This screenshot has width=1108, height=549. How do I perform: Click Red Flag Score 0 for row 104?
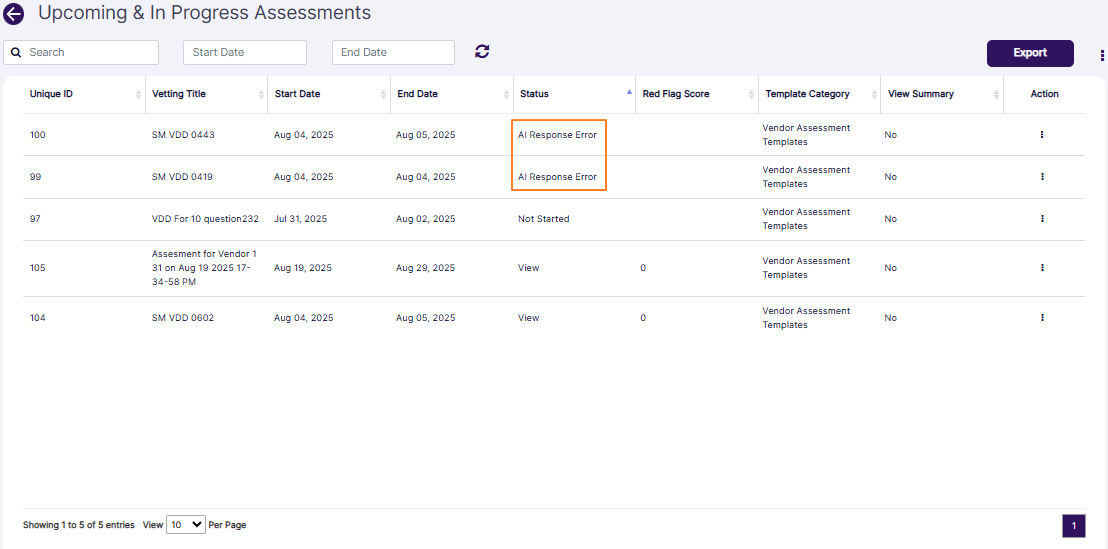(643, 318)
